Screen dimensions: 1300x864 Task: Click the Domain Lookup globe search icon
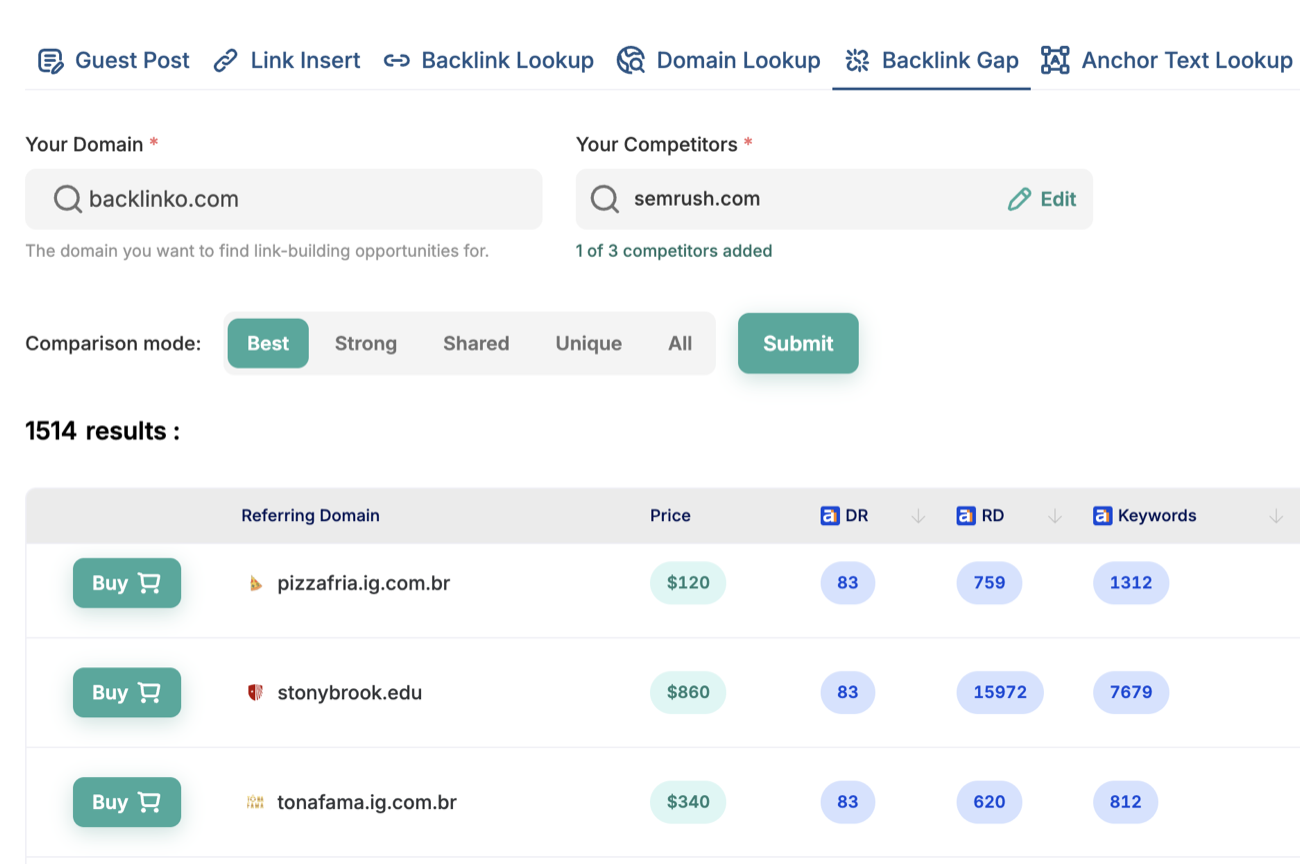[631, 61]
